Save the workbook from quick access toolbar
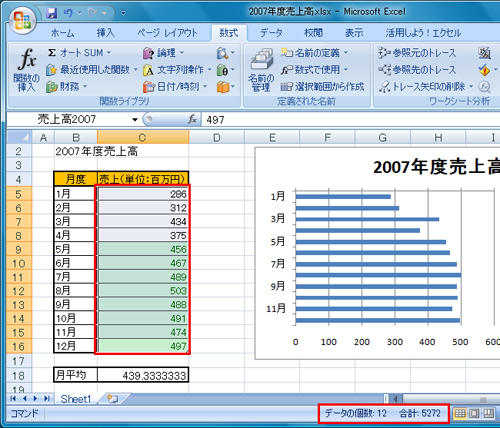The height and width of the screenshot is (428, 500). click(51, 13)
